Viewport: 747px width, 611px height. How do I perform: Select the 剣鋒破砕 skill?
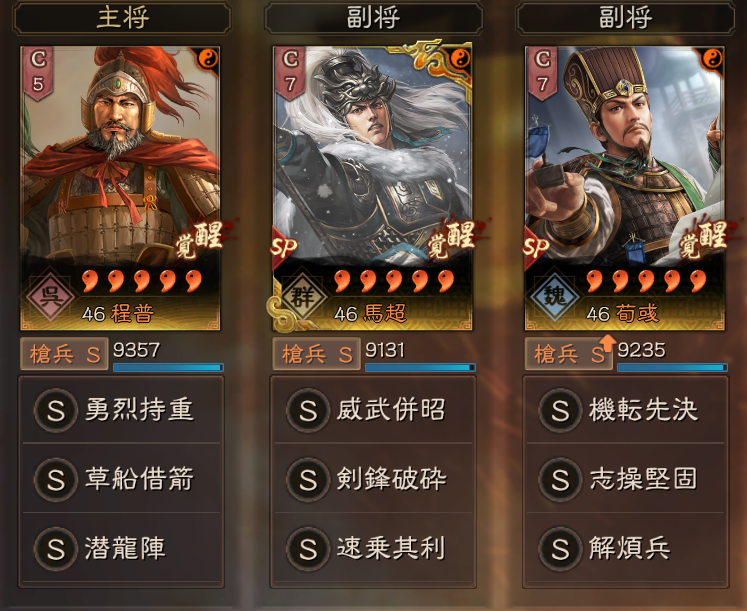pos(374,479)
